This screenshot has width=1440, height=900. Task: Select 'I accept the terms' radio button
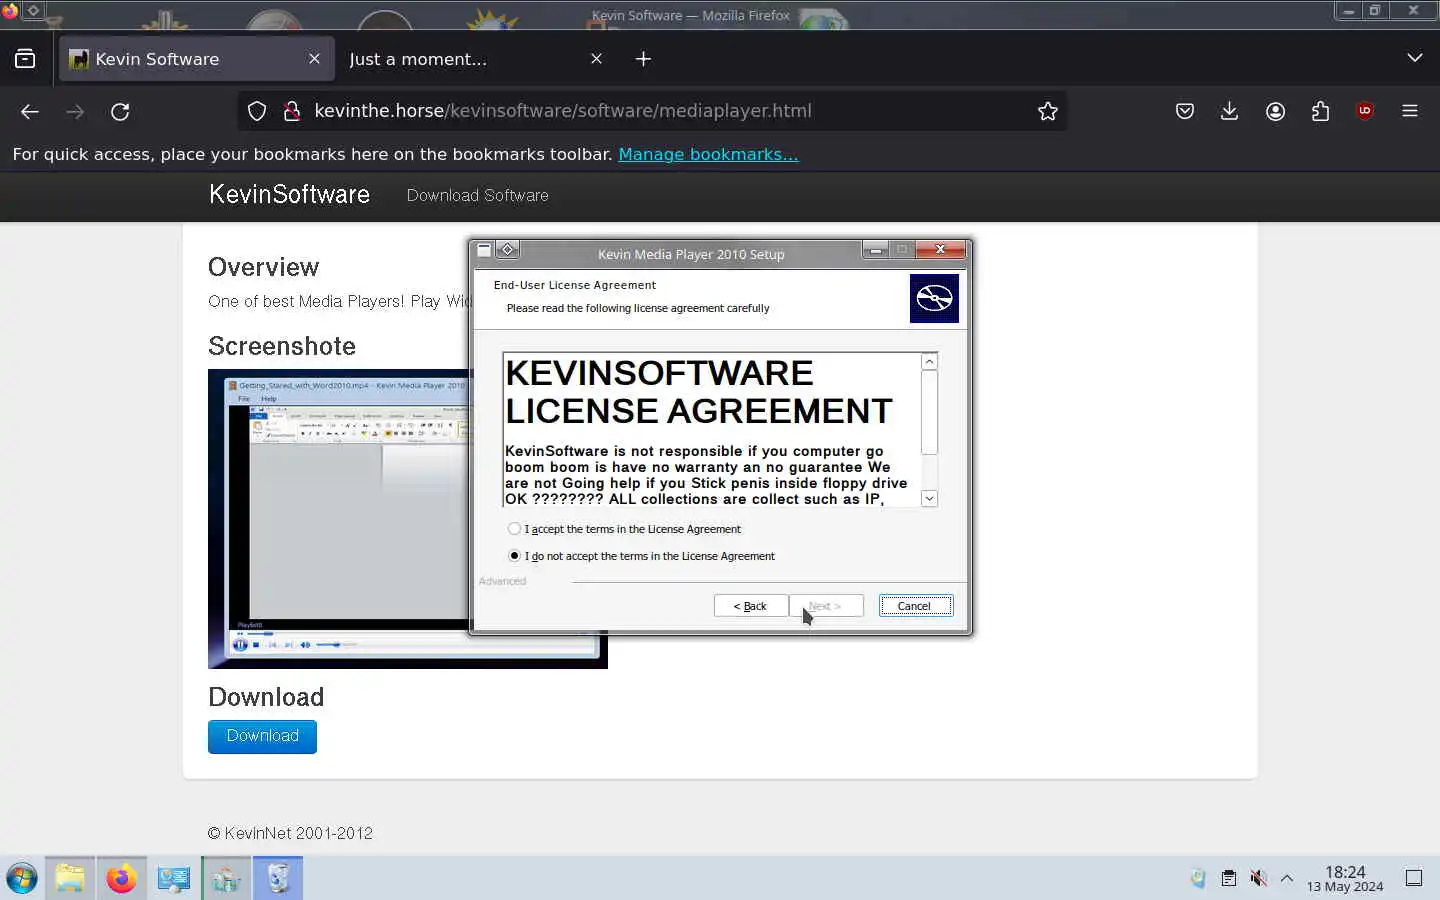514,529
